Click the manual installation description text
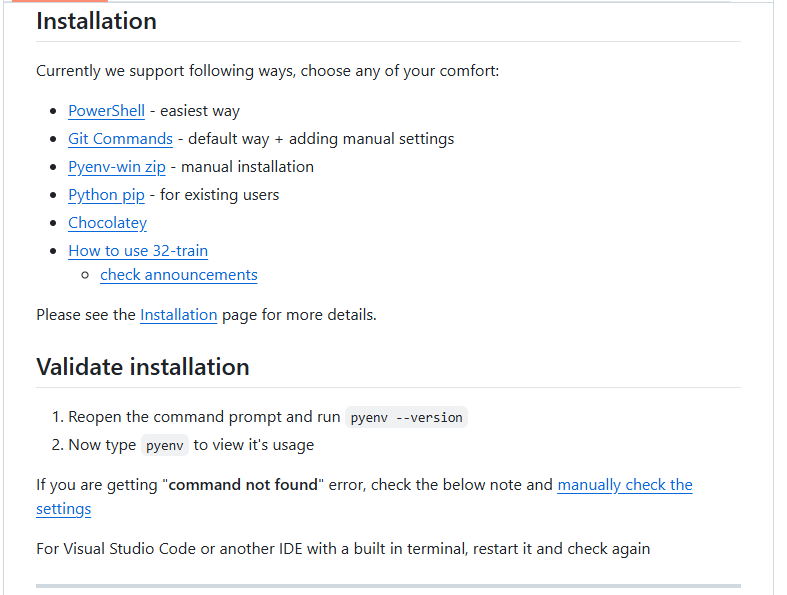 point(247,167)
